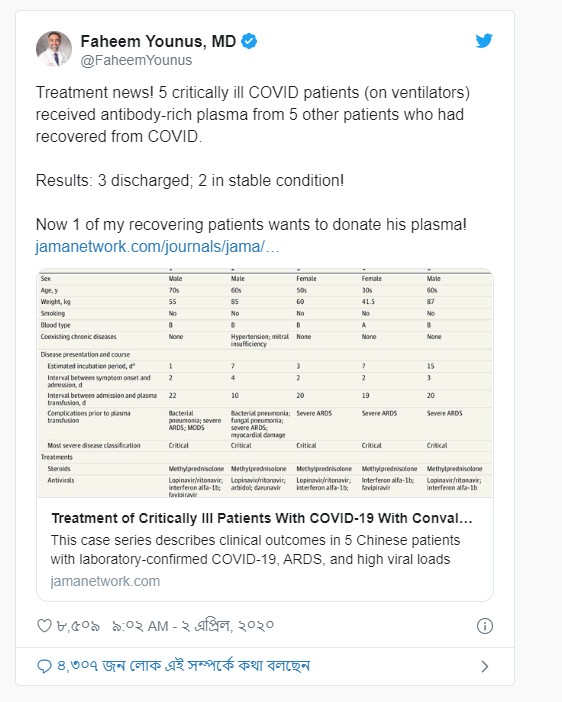Screen dimensions: 562x702
Task: Click the tweet text about Treatment news
Action: pyautogui.click(x=253, y=114)
